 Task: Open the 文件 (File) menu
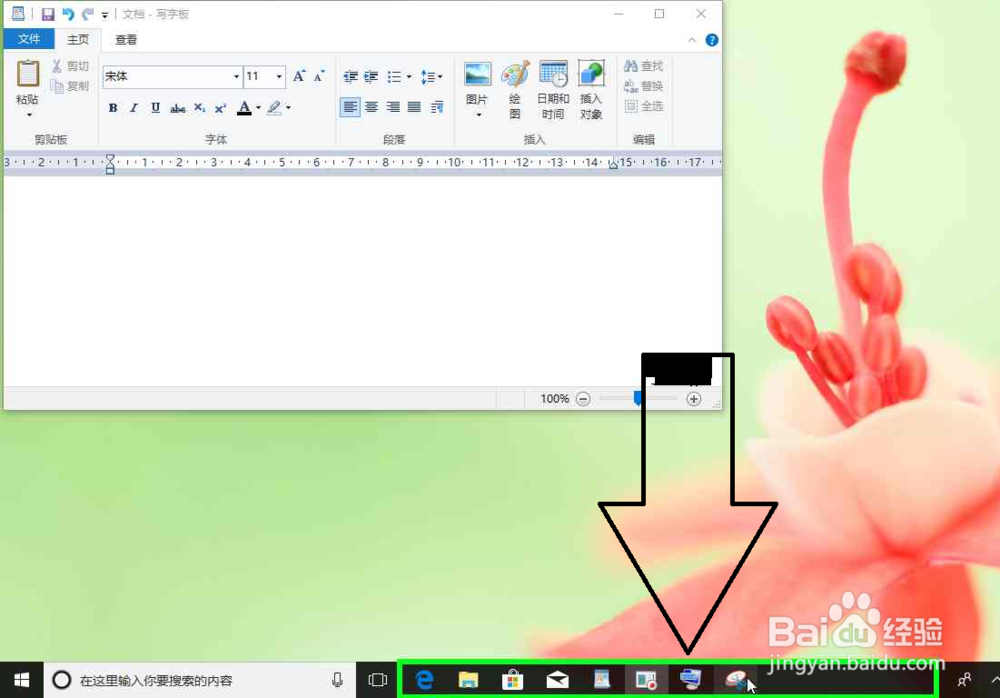pyautogui.click(x=29, y=38)
